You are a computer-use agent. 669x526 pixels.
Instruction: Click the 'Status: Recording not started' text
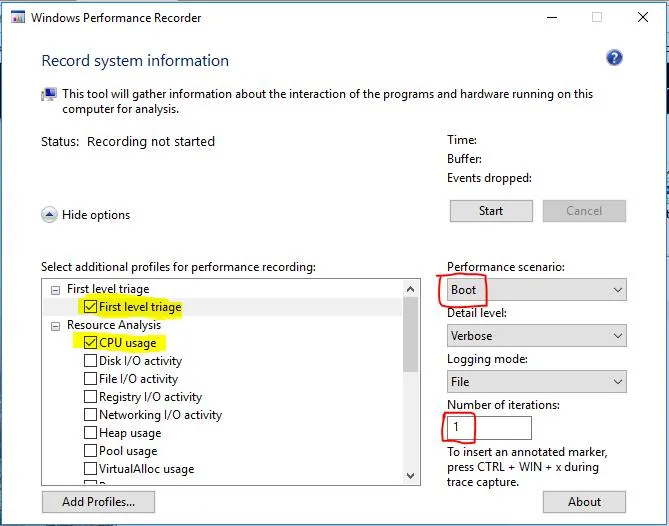(x=128, y=141)
